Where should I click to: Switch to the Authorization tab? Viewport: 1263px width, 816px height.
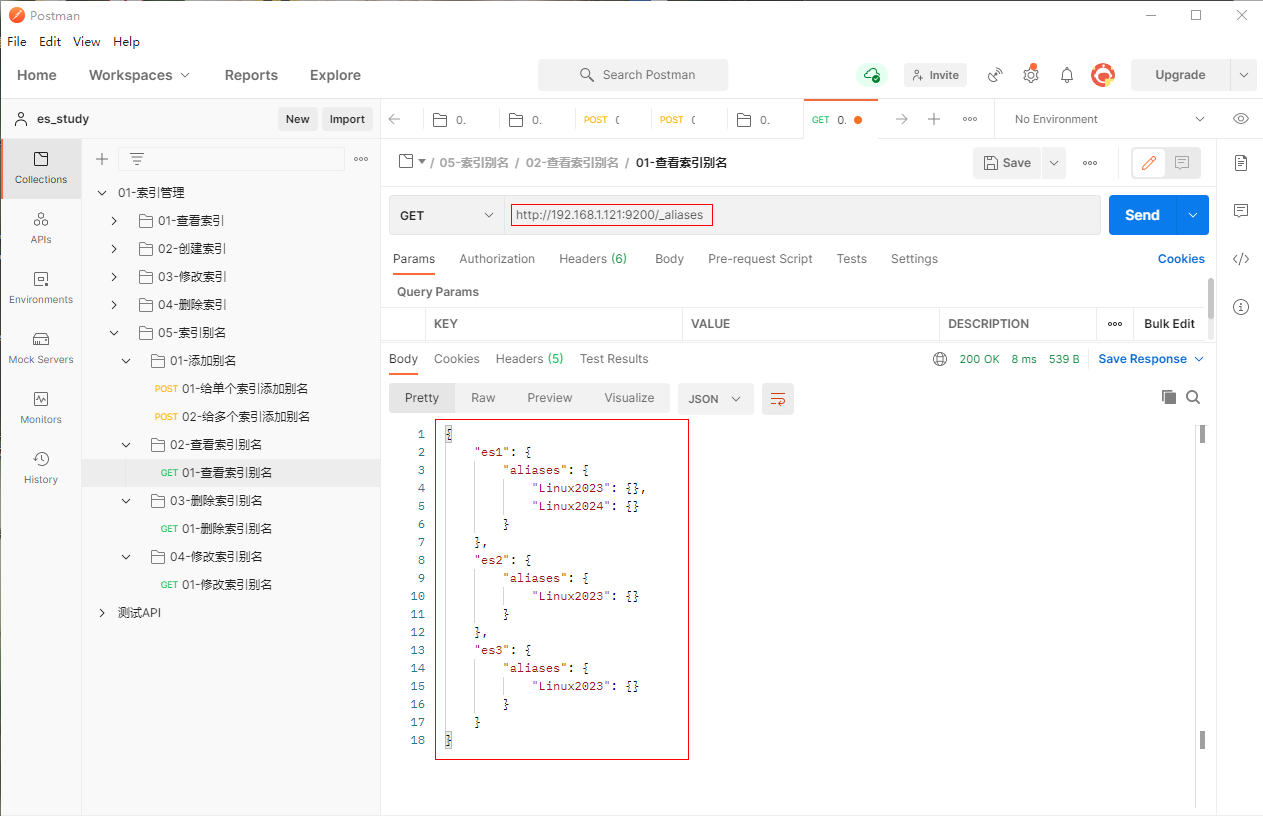(497, 259)
